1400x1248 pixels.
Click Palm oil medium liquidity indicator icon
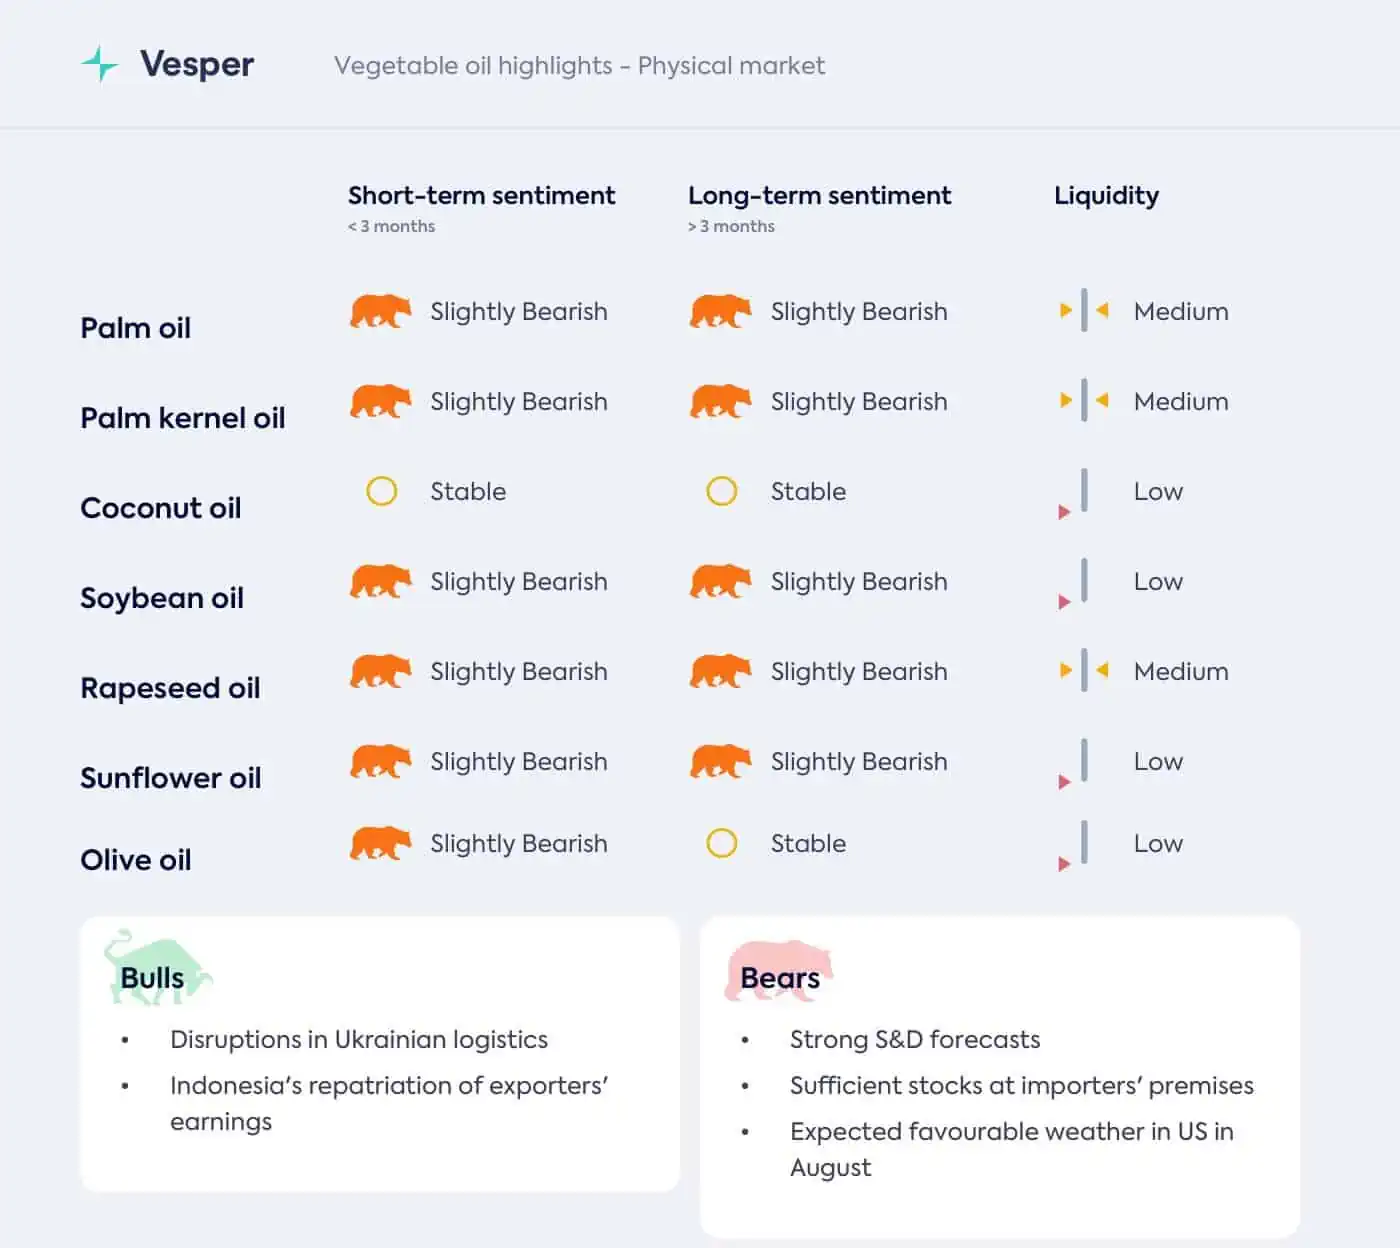point(1084,311)
